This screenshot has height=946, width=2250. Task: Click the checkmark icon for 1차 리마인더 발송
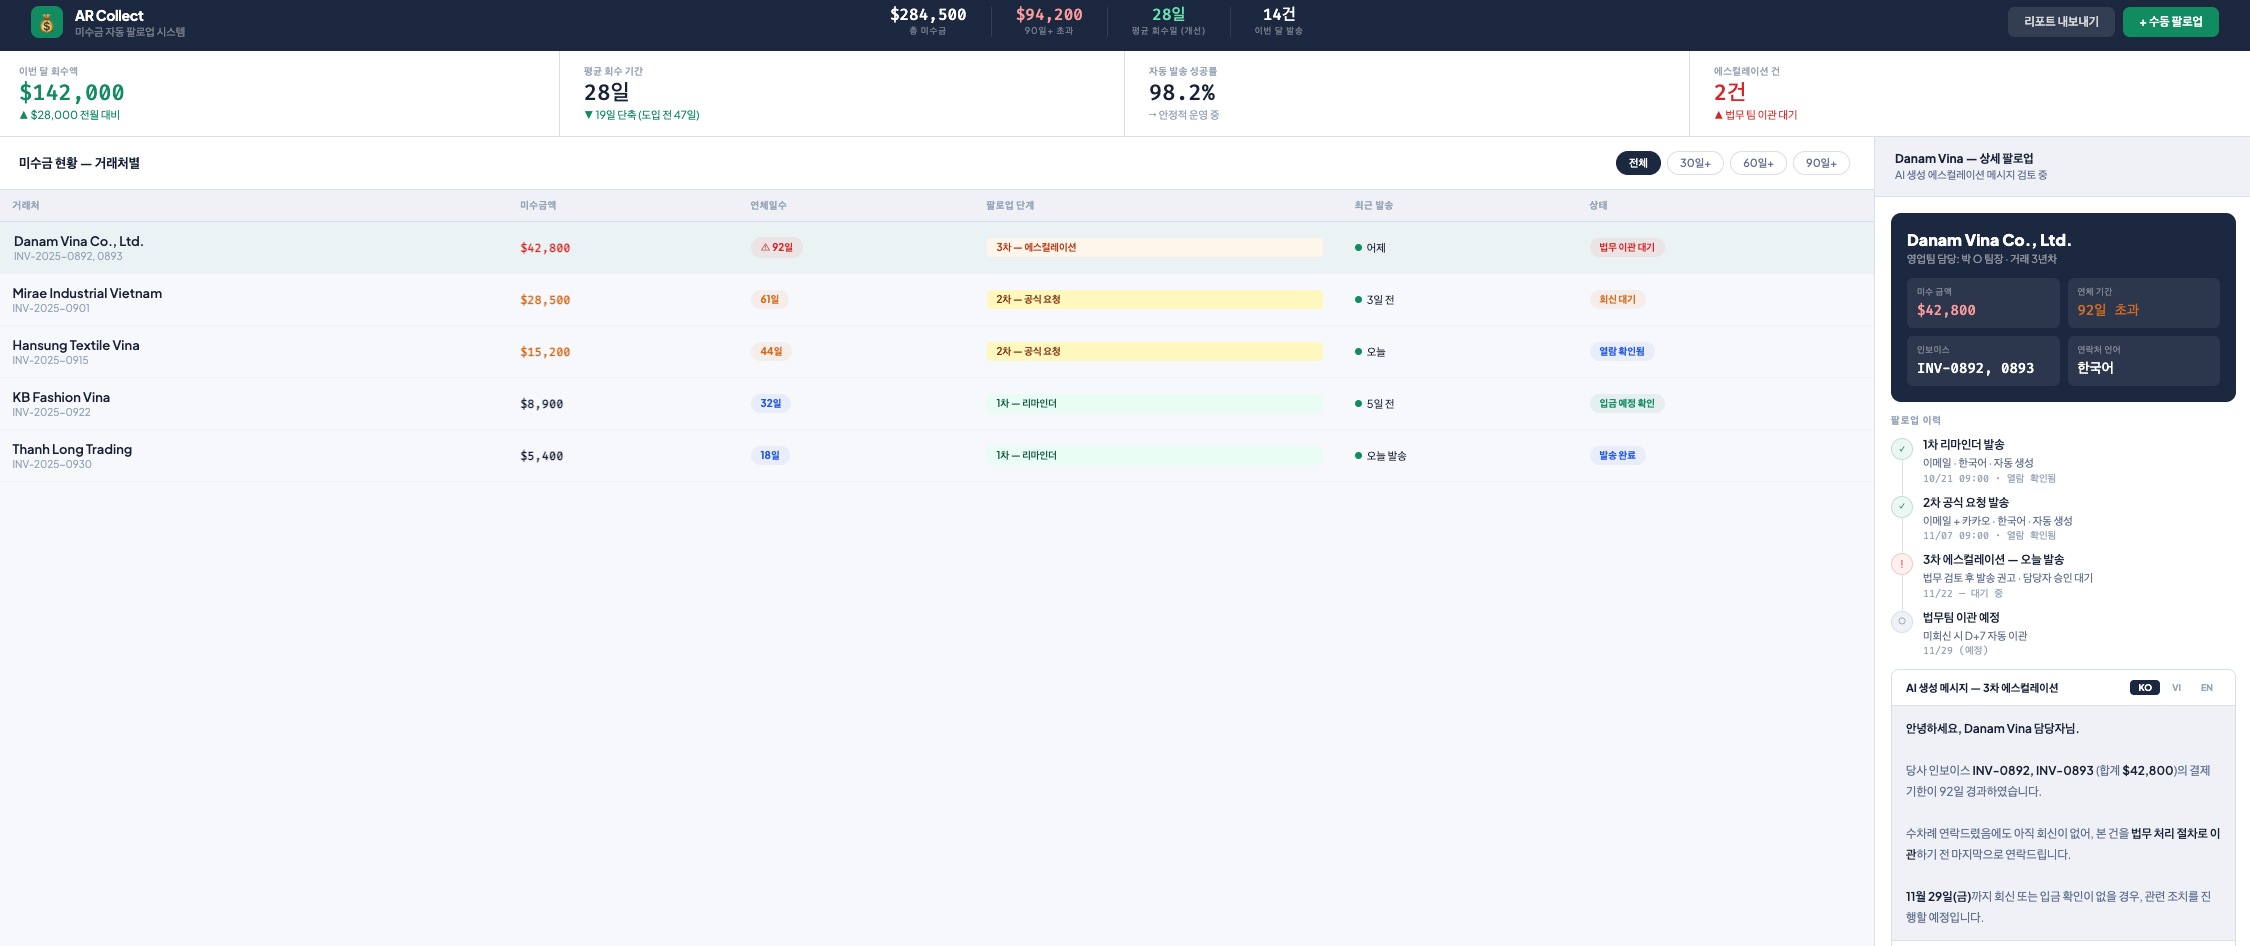(x=1901, y=450)
